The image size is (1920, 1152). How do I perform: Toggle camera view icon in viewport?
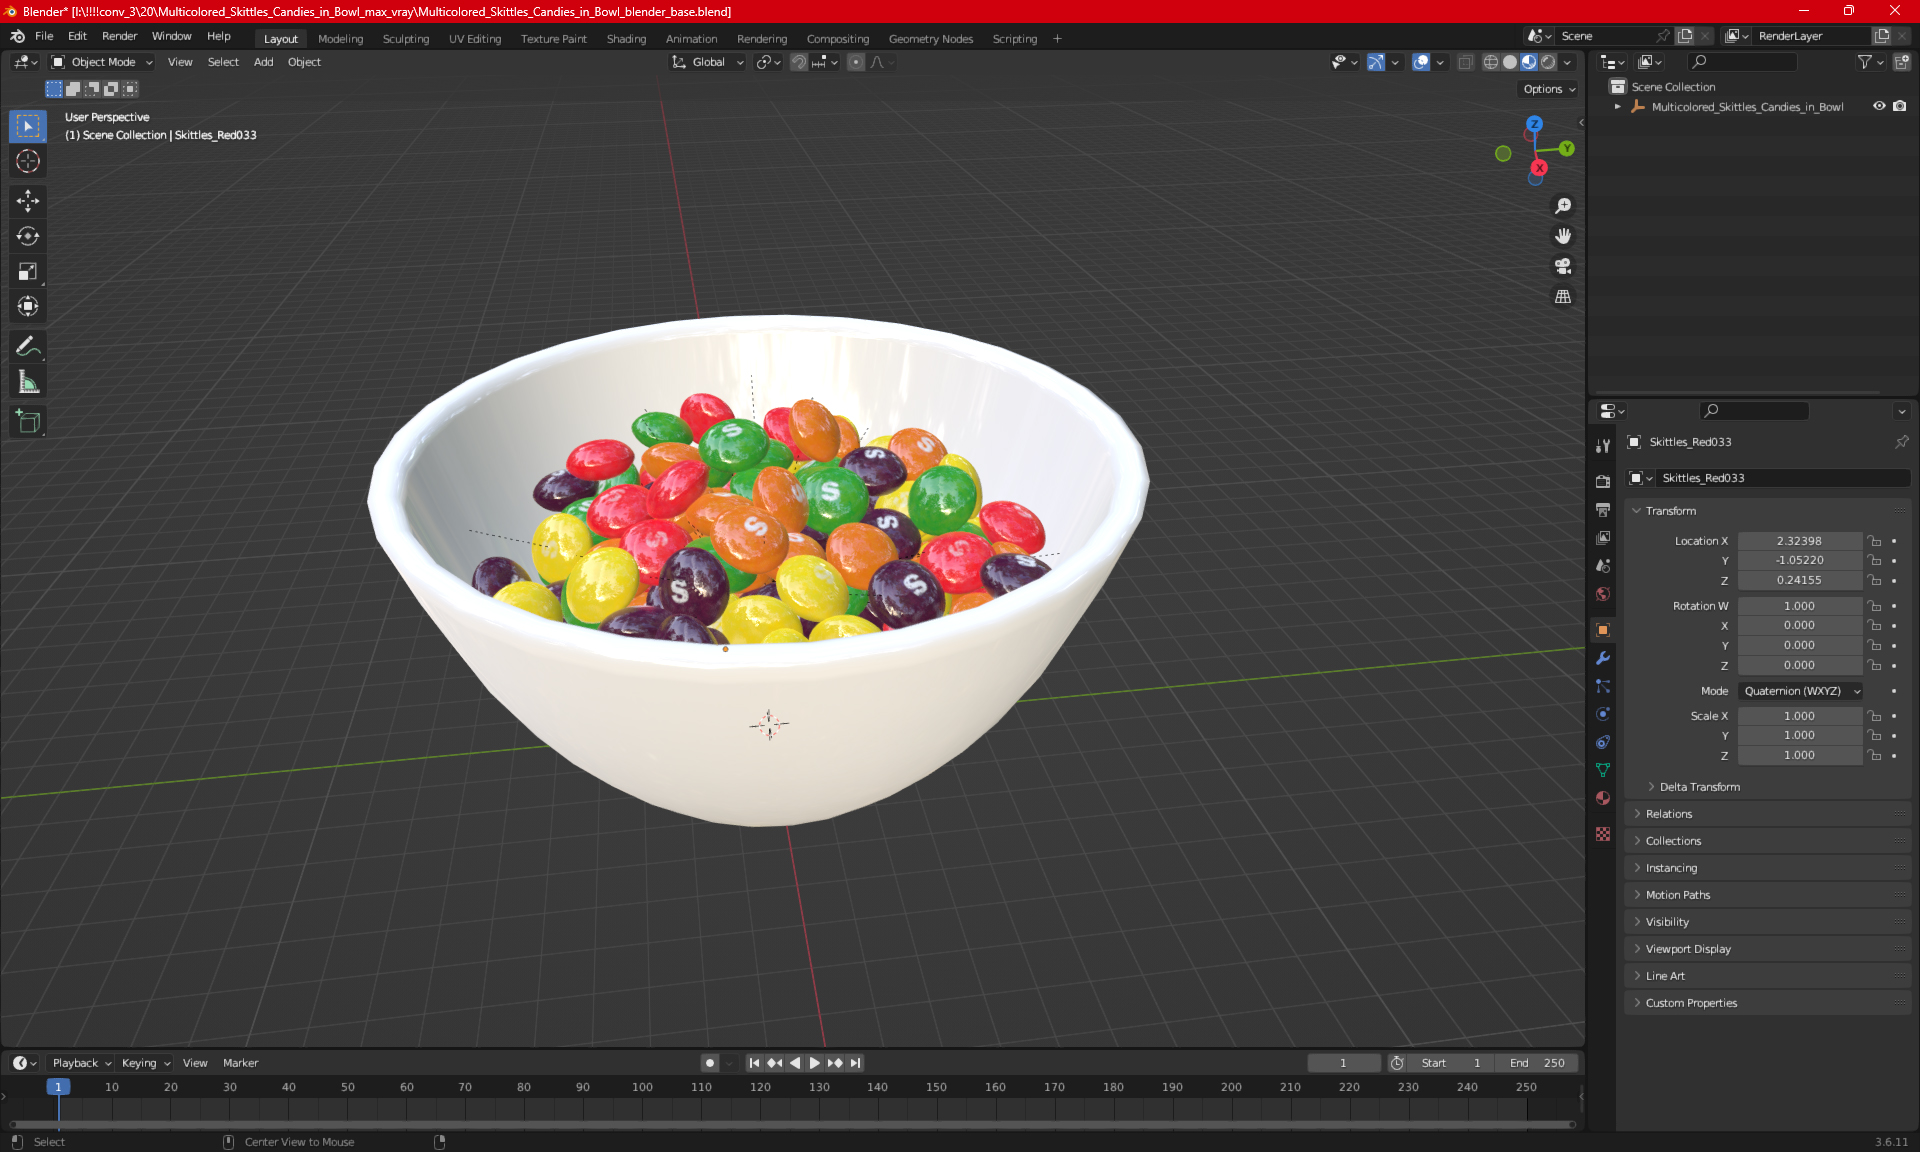pyautogui.click(x=1563, y=266)
